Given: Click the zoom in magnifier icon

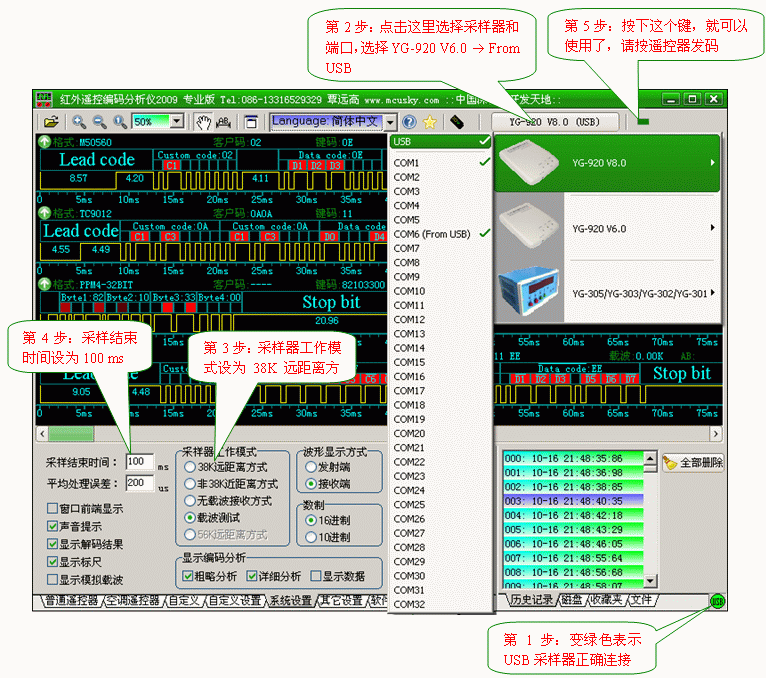Looking at the screenshot, I should click(80, 121).
